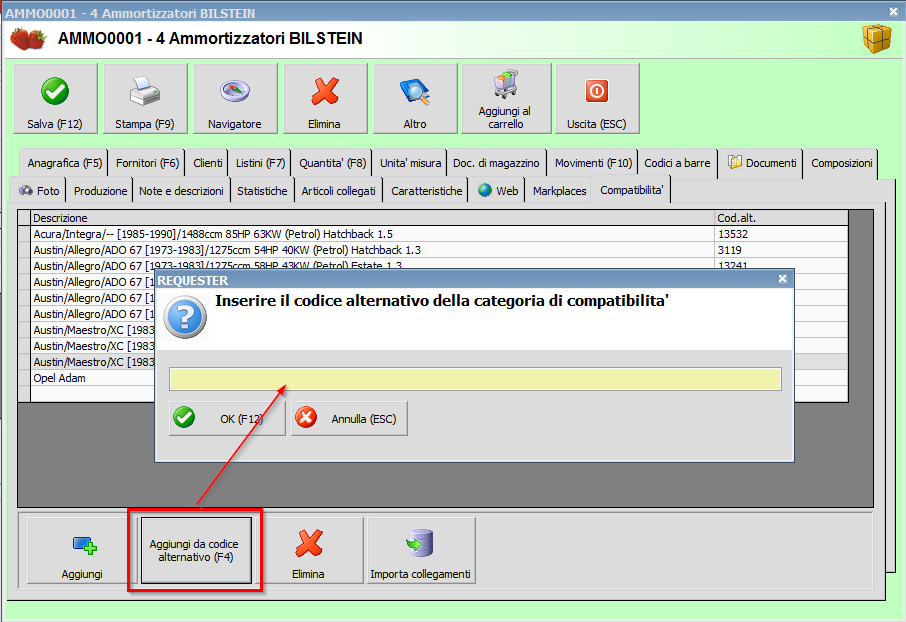This screenshot has width=906, height=622.
Task: Open the Altro magnifier button
Action: tap(415, 99)
